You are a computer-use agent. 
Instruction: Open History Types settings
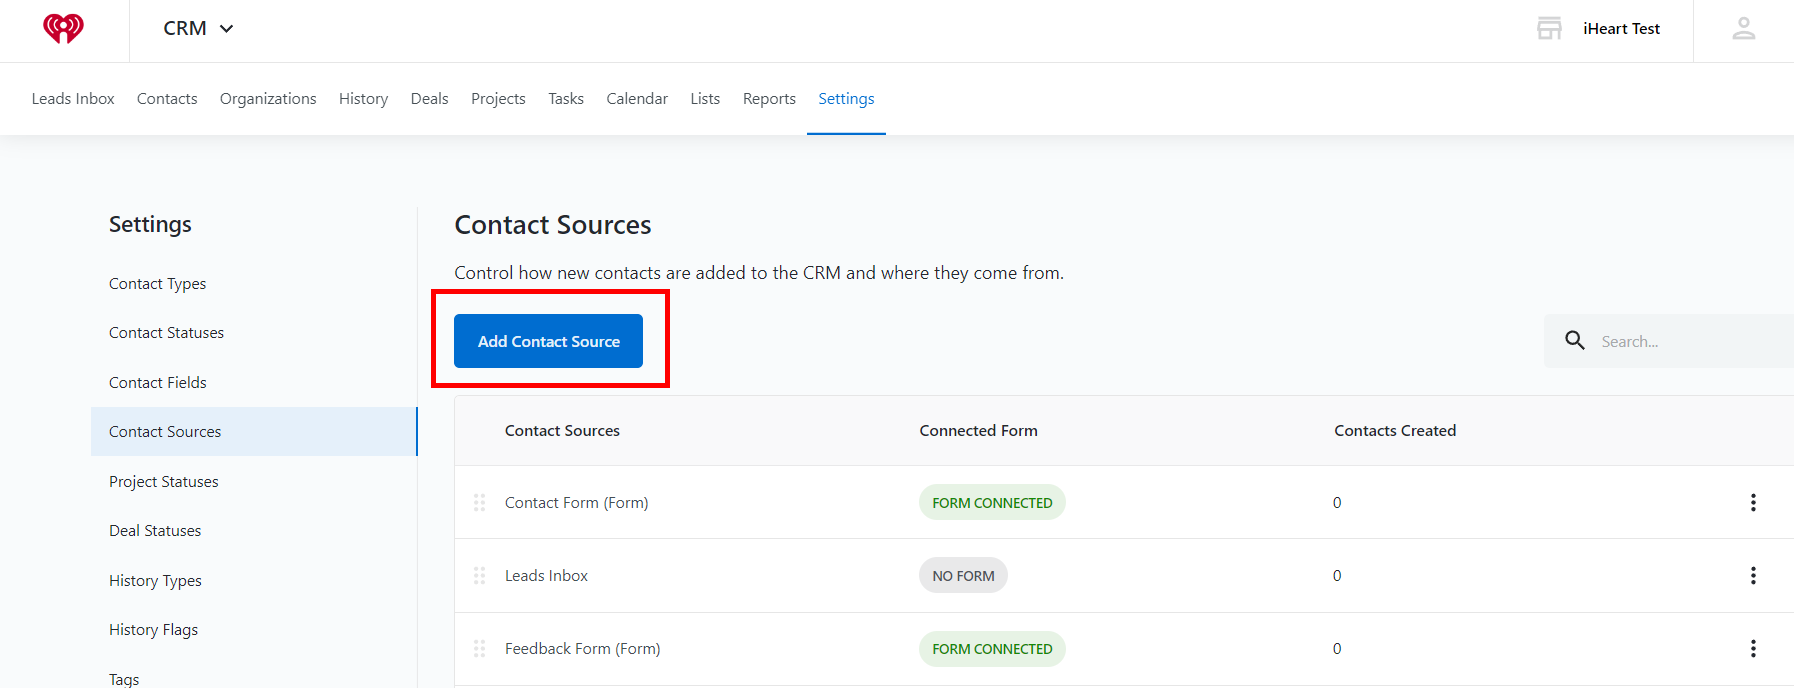tap(155, 581)
